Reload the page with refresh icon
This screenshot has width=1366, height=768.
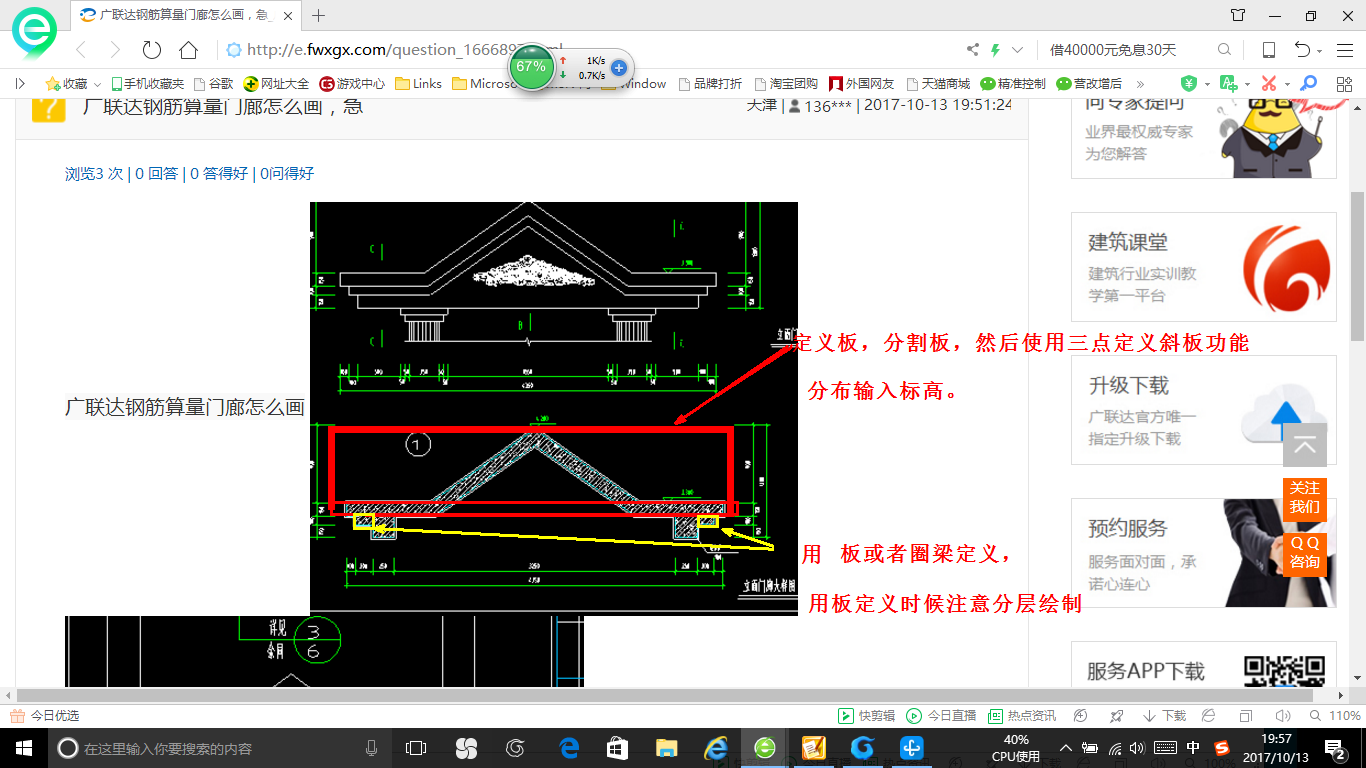pos(152,50)
